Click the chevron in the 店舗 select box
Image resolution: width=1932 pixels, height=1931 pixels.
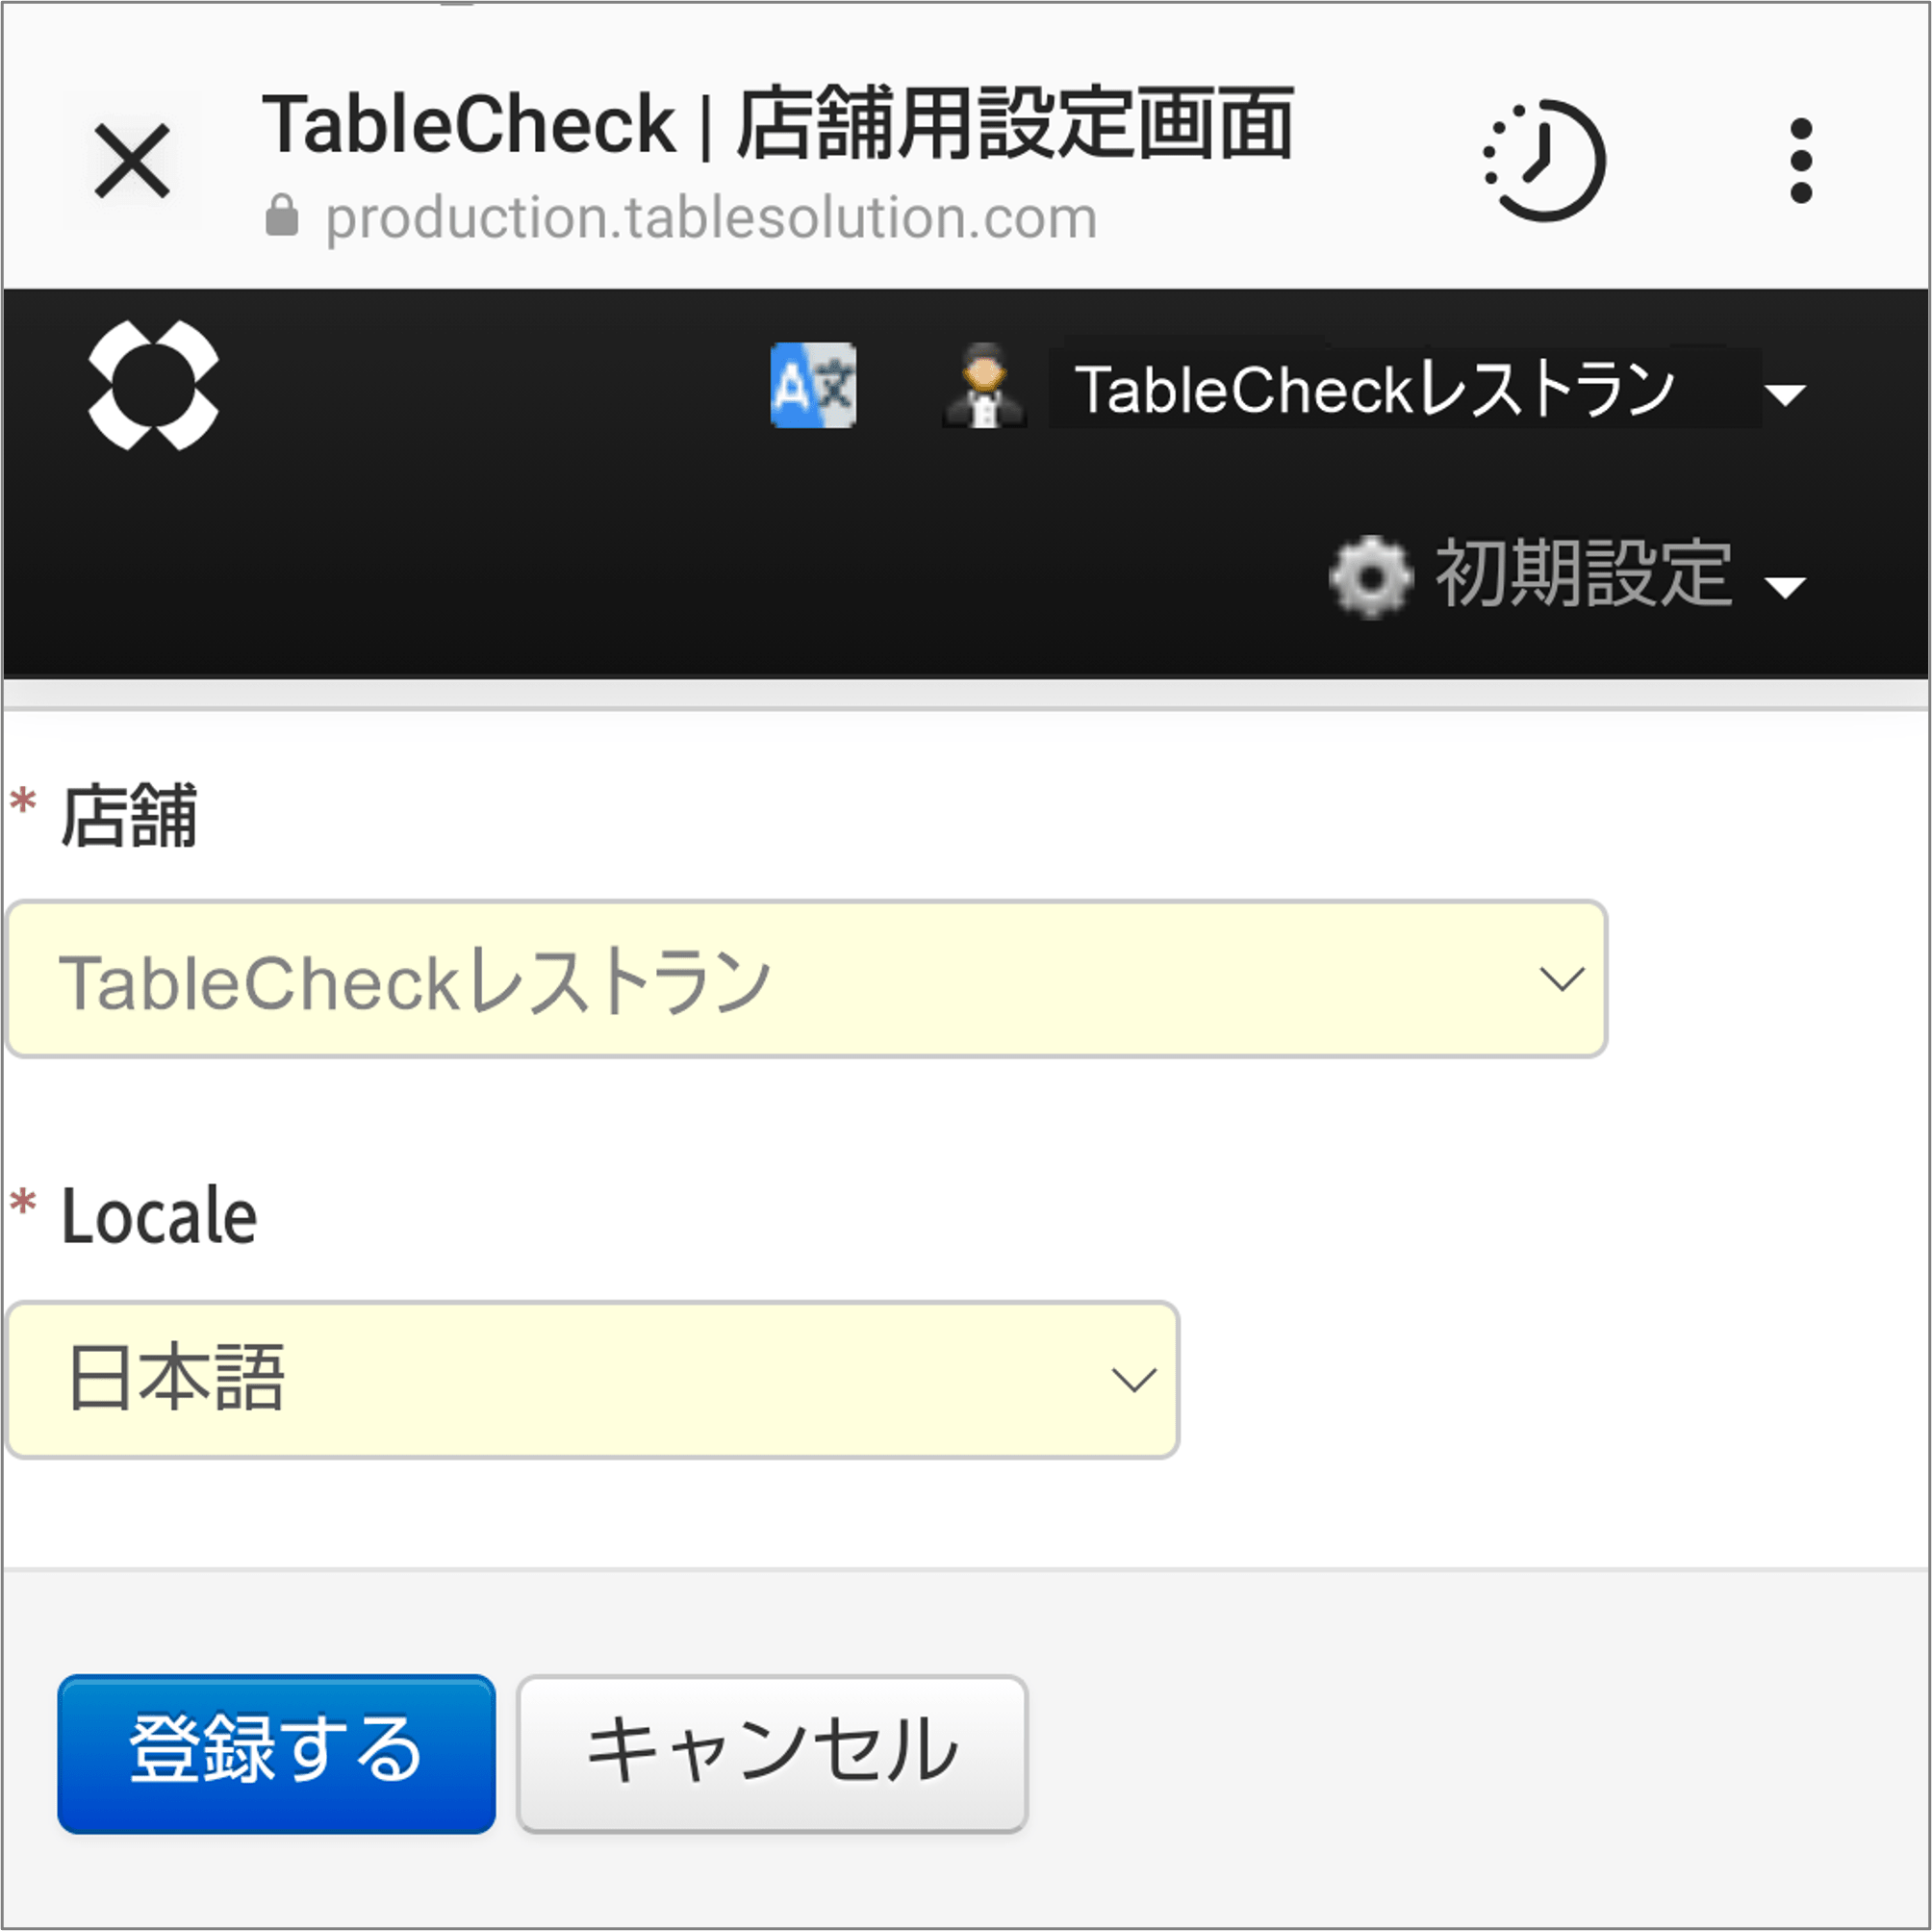1561,979
